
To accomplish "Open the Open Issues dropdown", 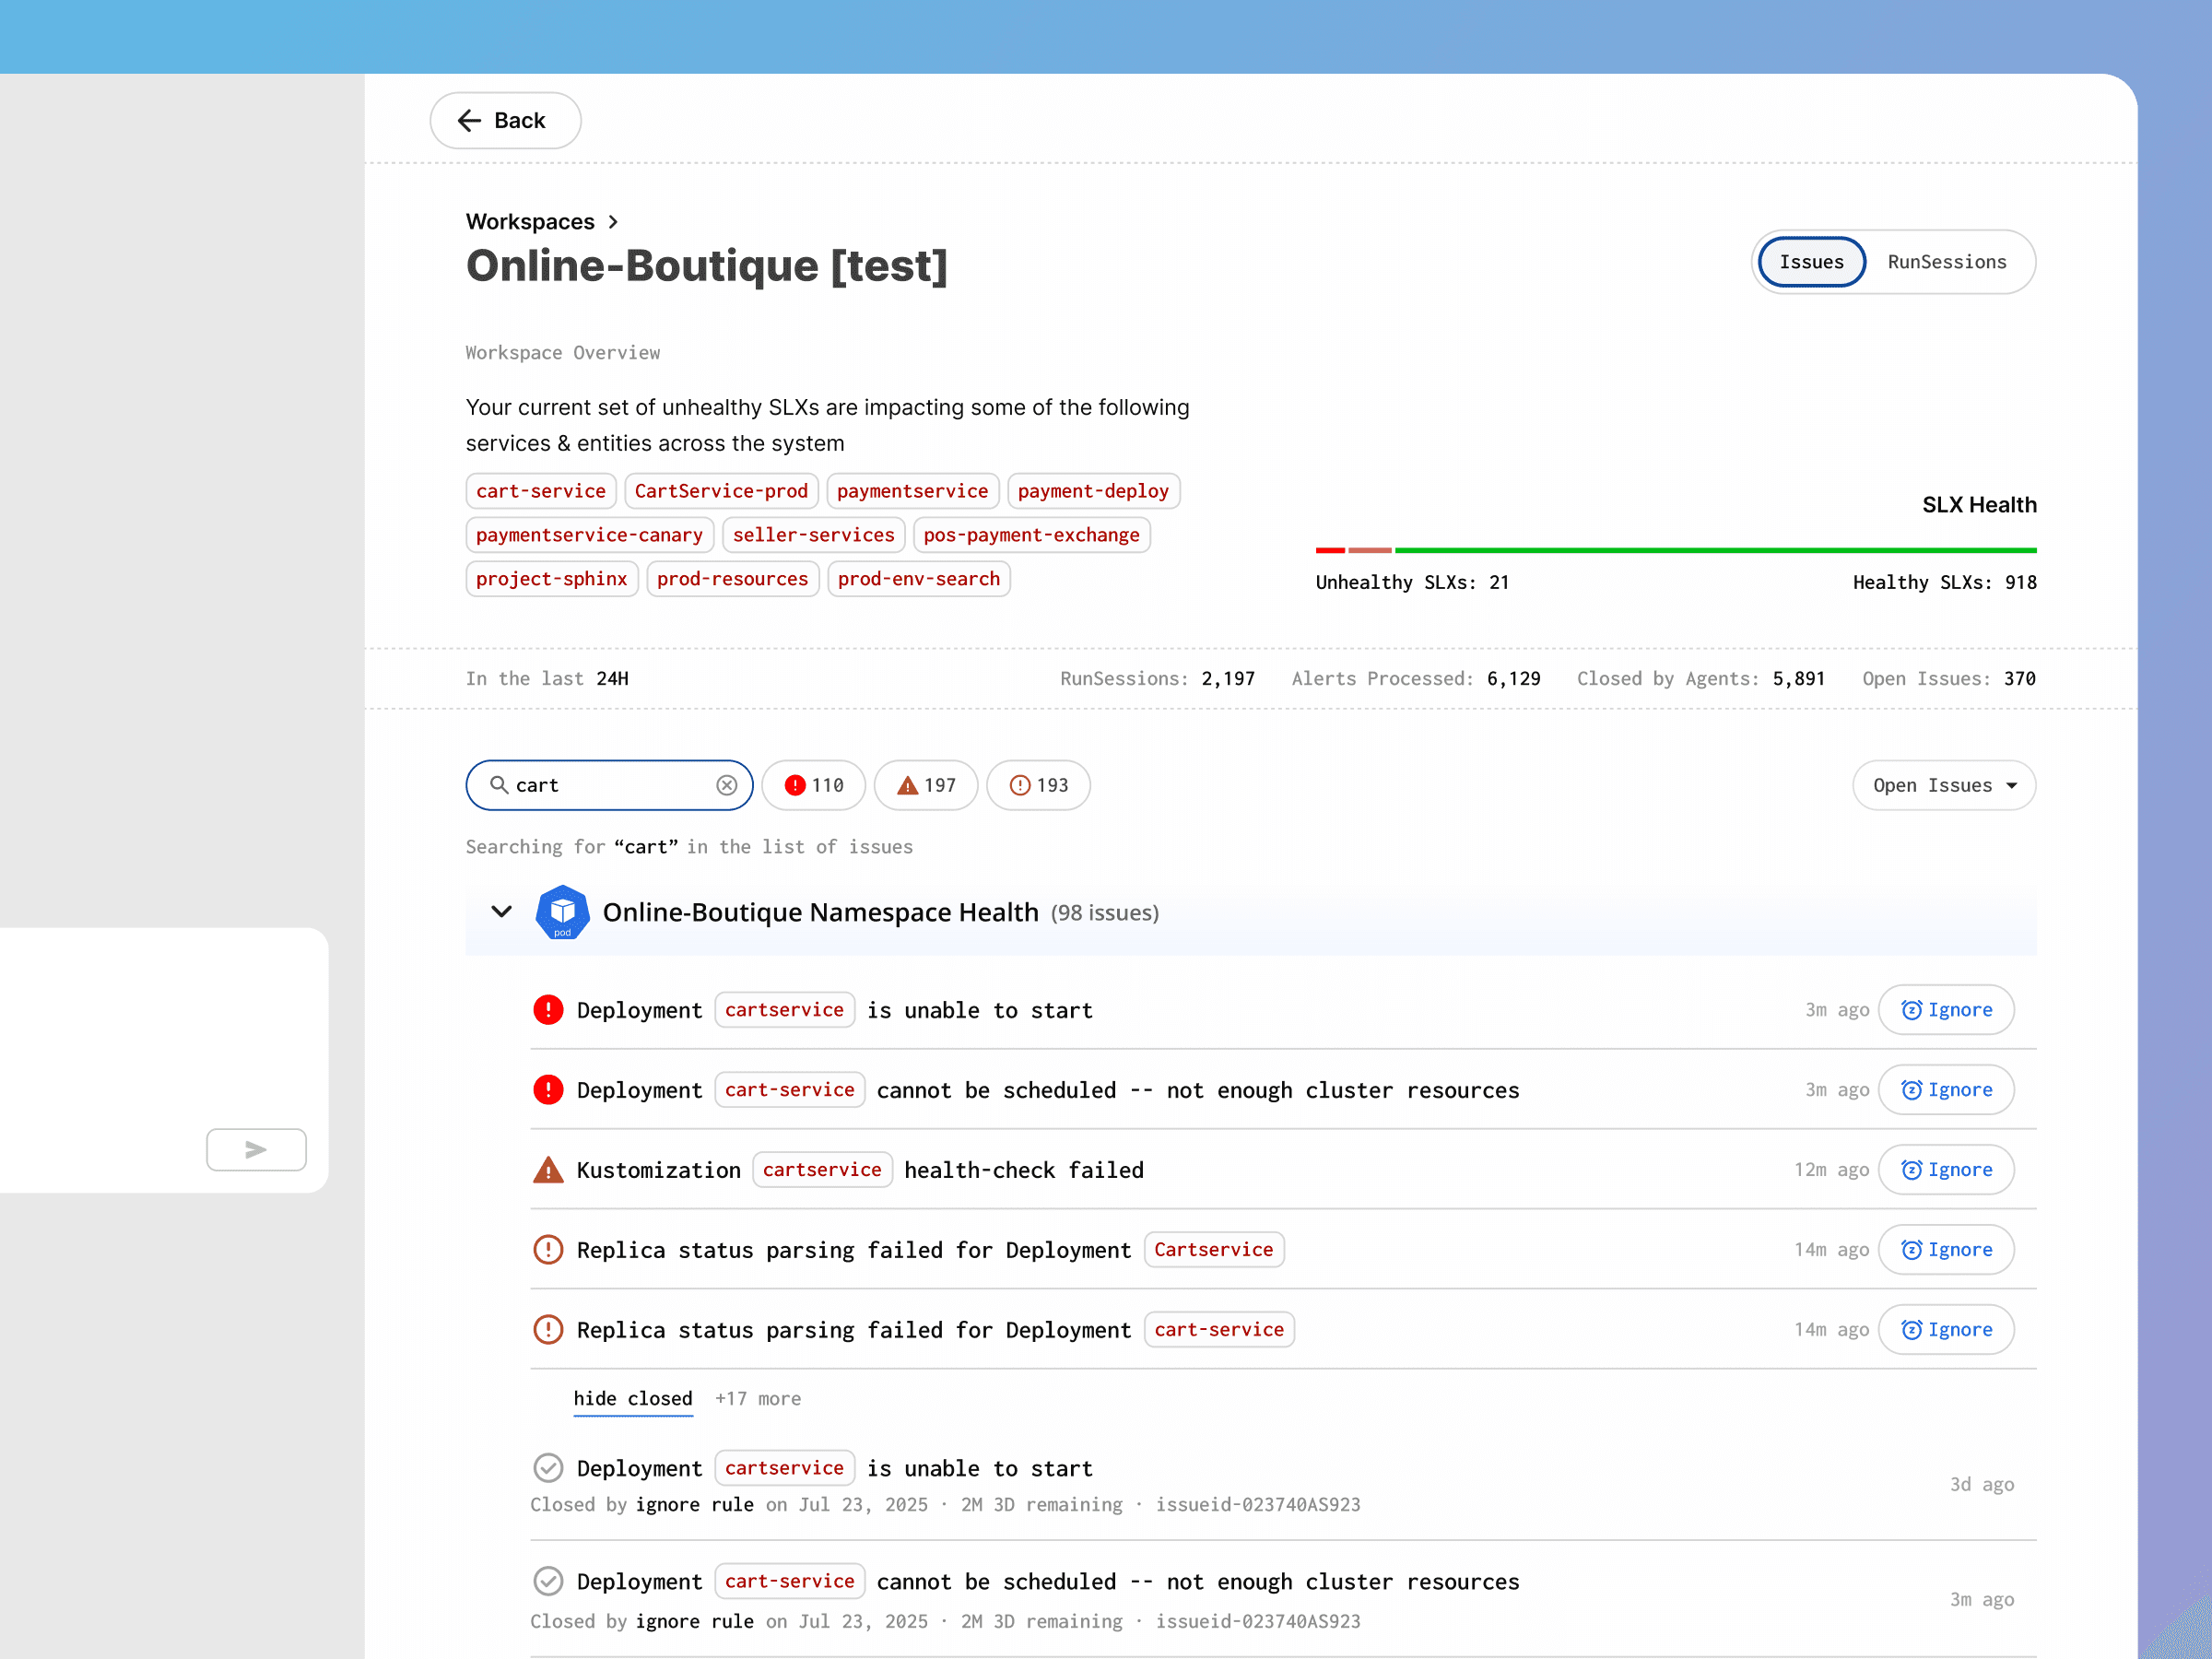I will 1943,785.
